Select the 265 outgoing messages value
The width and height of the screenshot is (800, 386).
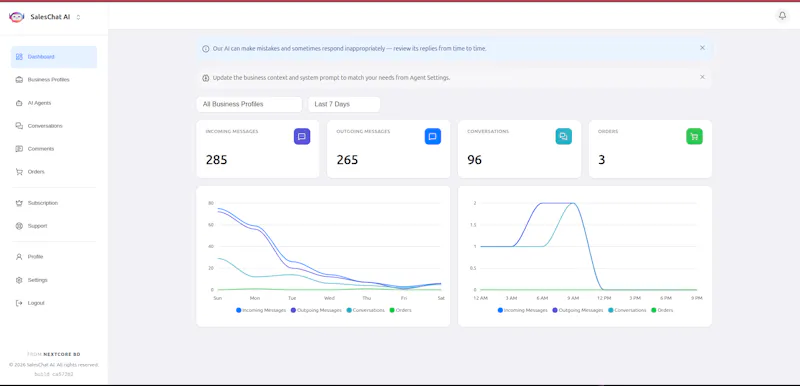[347, 160]
